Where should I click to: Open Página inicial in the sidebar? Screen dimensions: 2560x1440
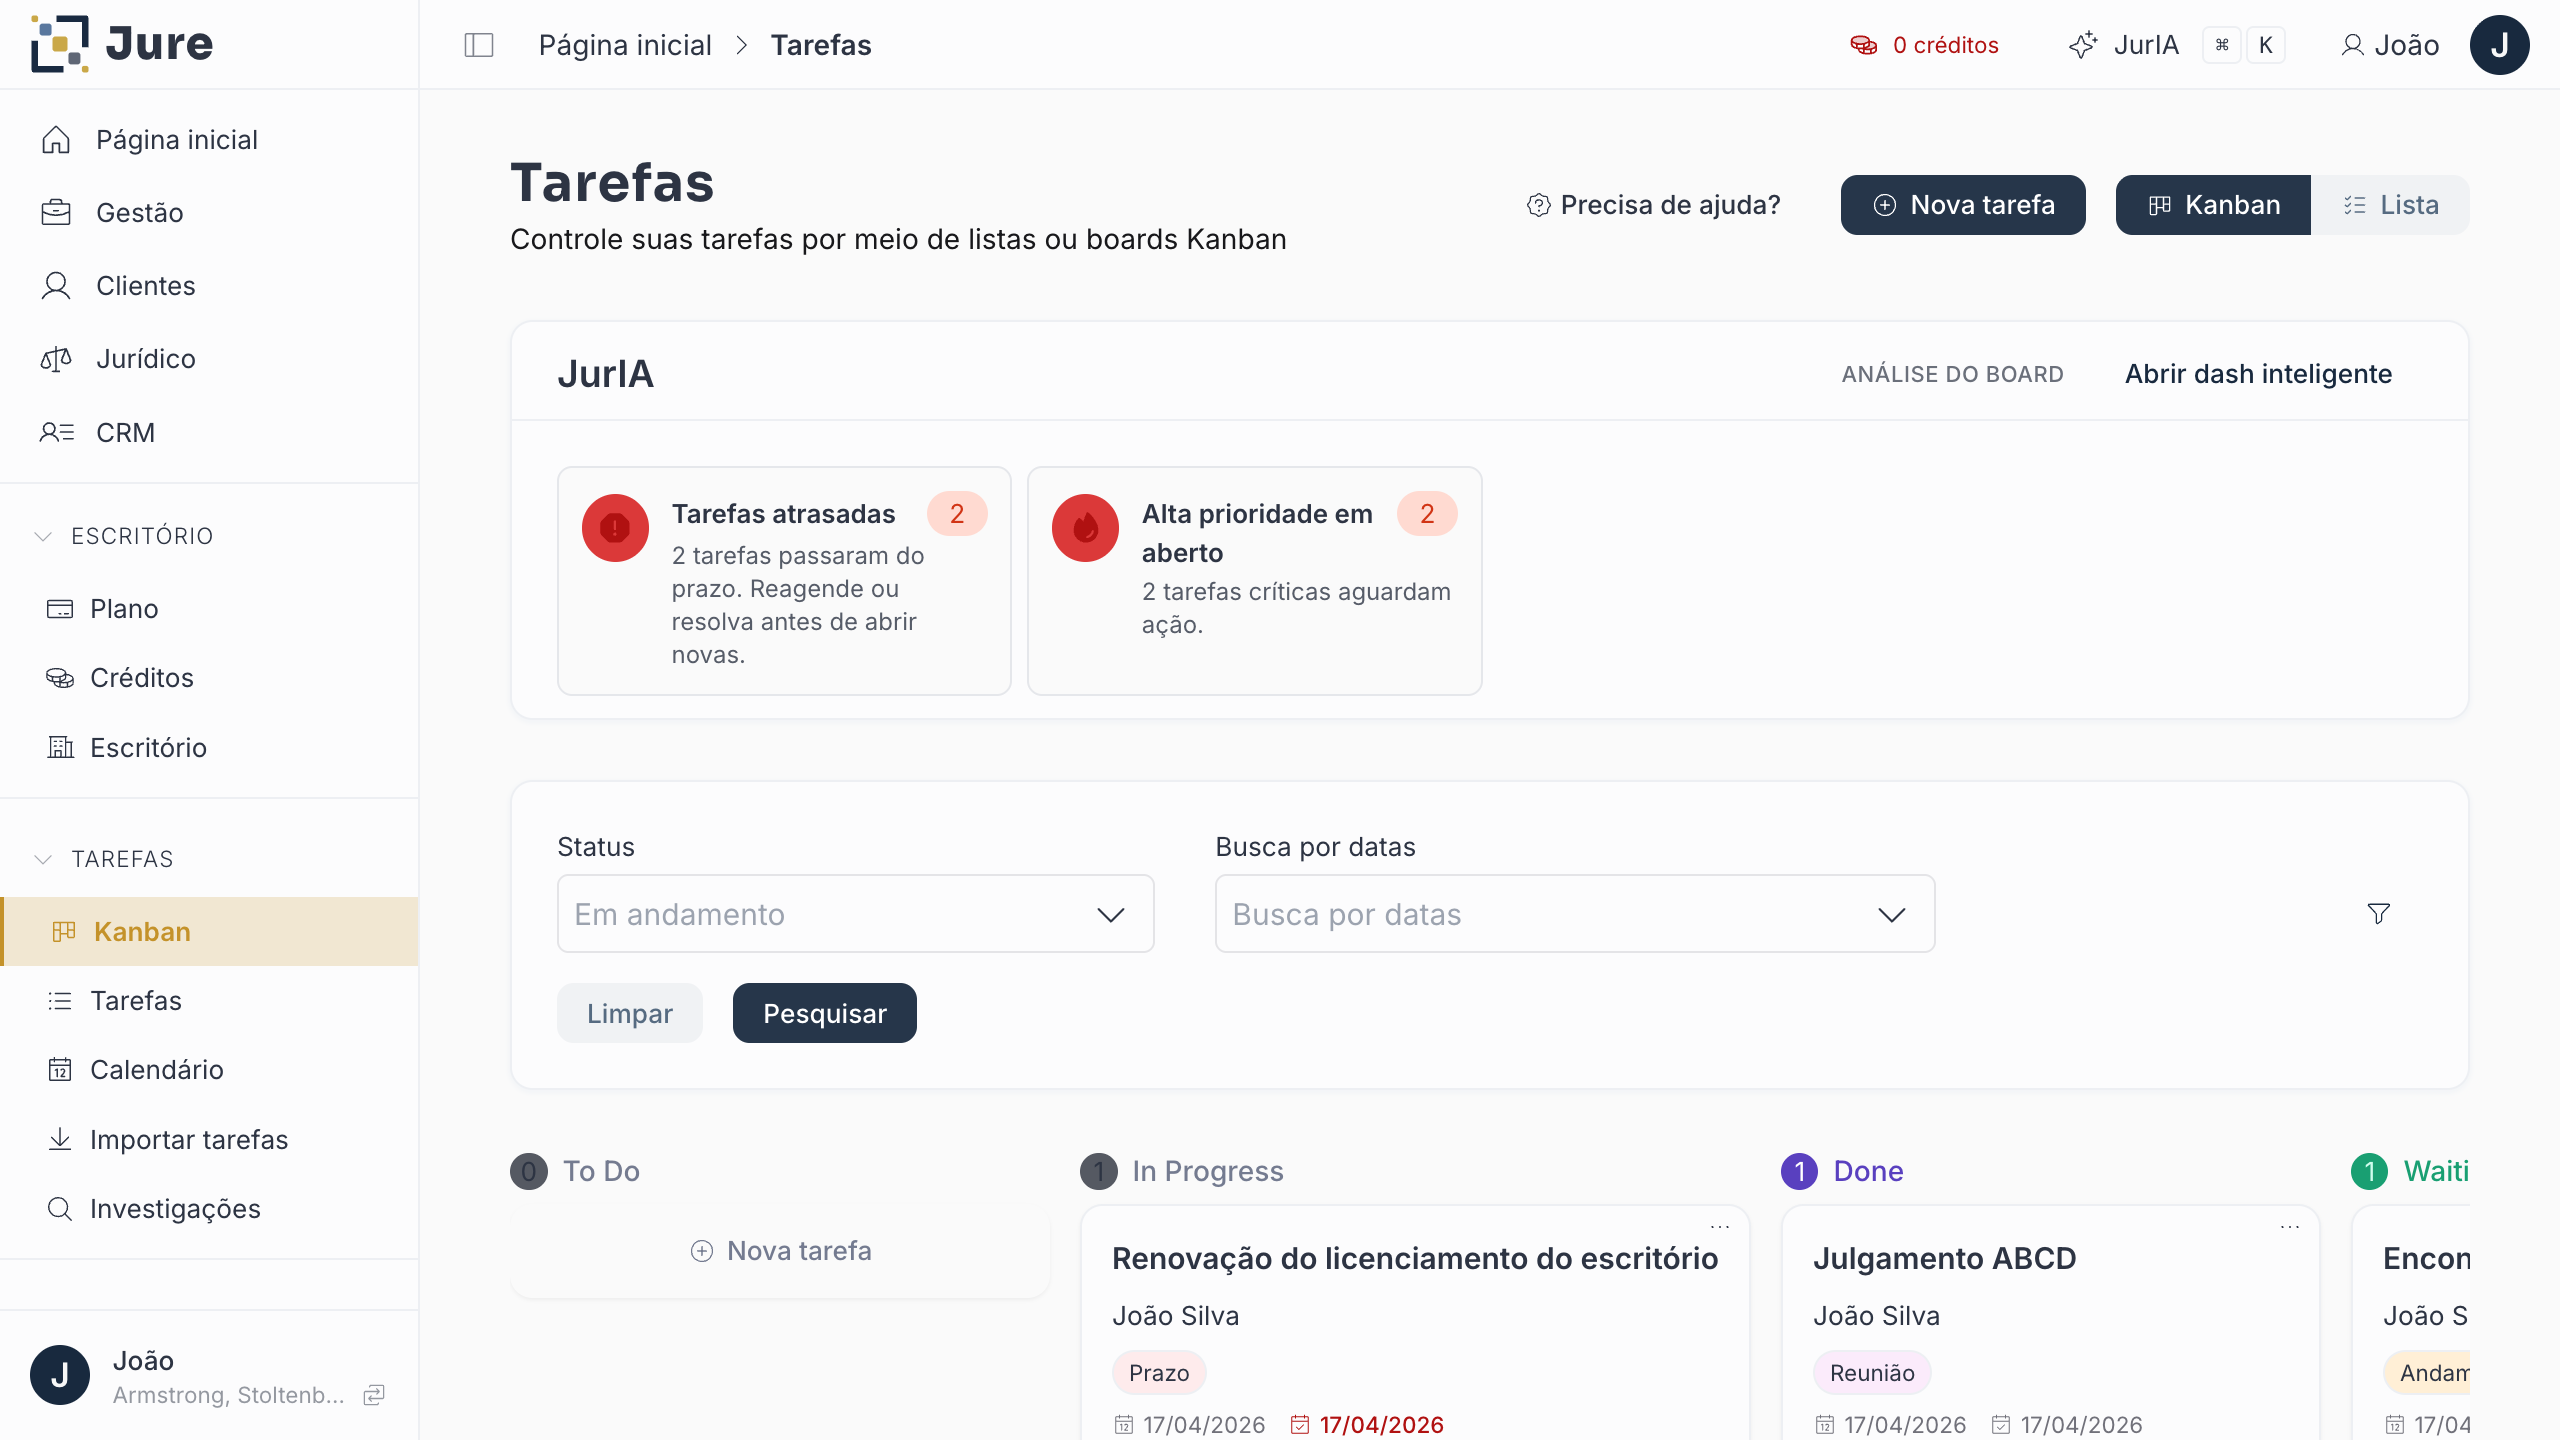pos(209,139)
